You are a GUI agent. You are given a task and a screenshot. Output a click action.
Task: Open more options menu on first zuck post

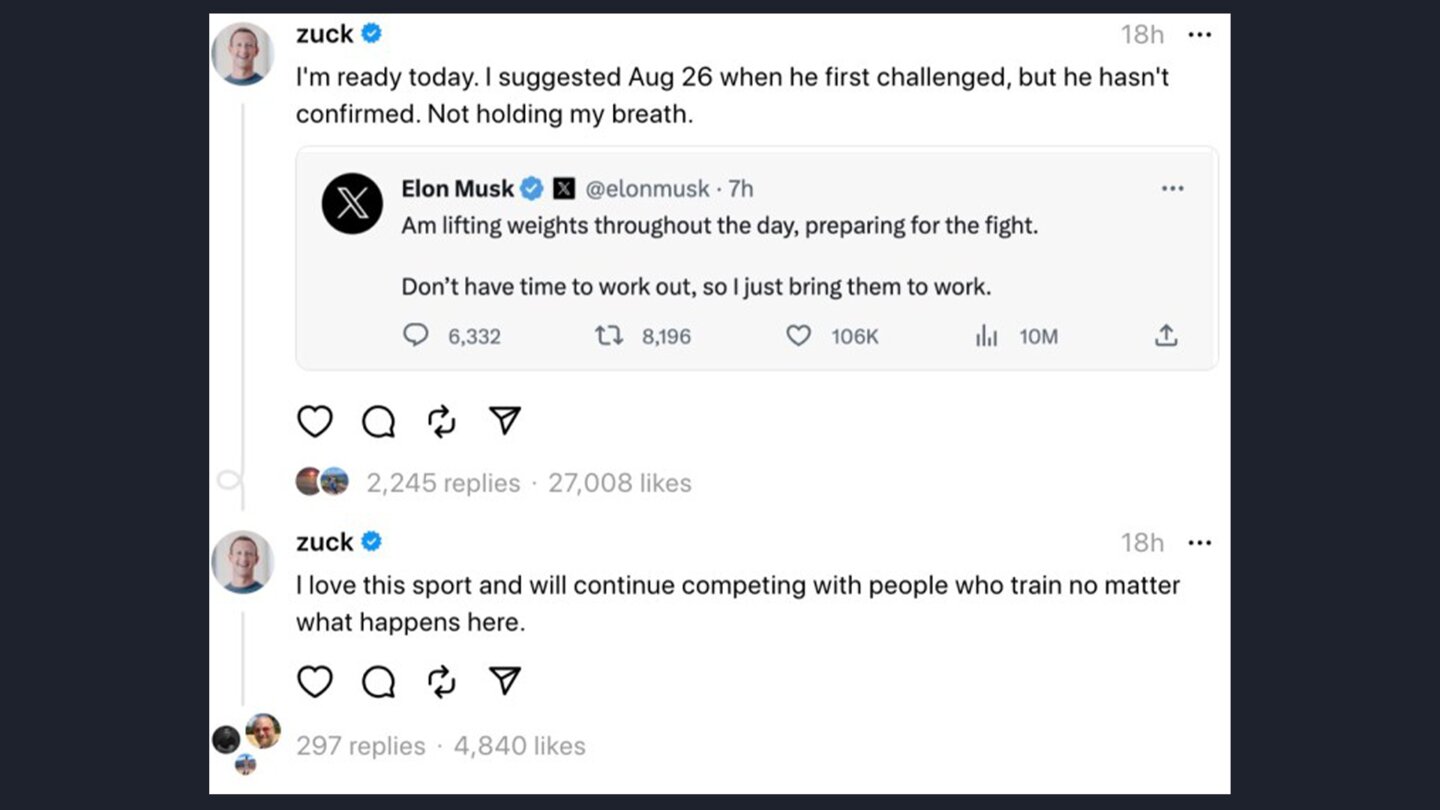coord(1199,35)
